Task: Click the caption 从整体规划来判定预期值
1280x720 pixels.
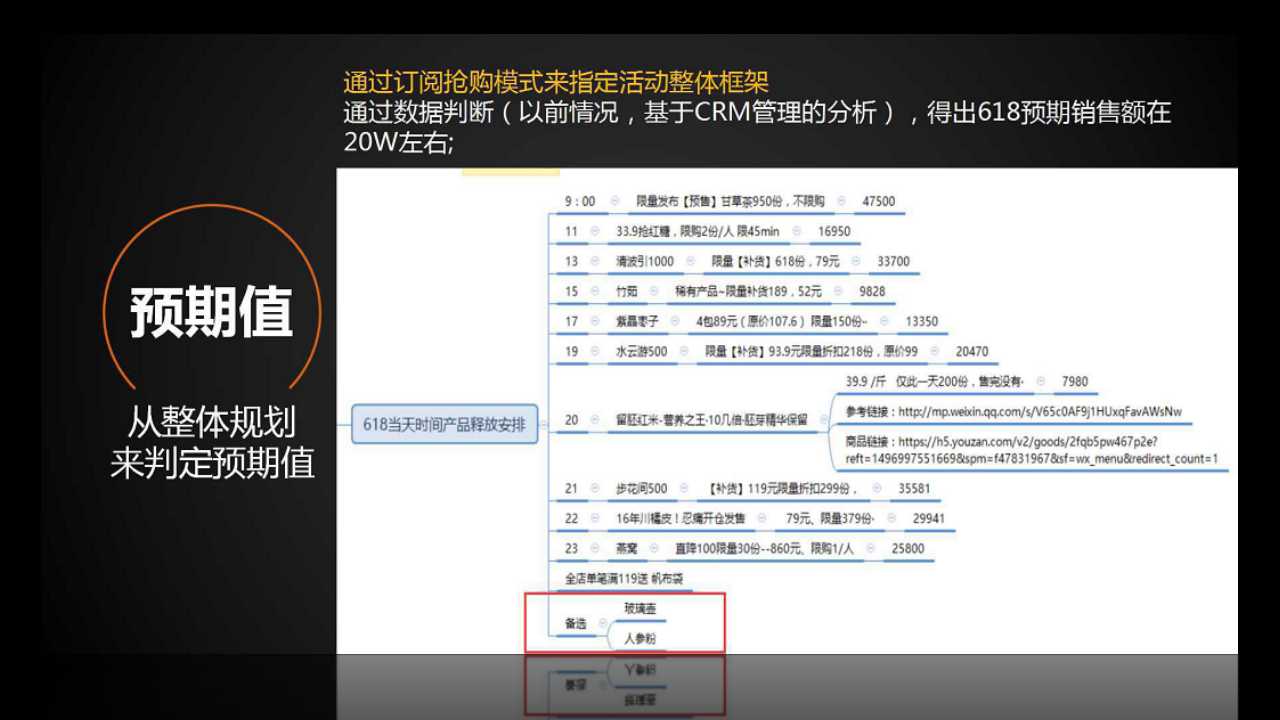Action: 212,442
